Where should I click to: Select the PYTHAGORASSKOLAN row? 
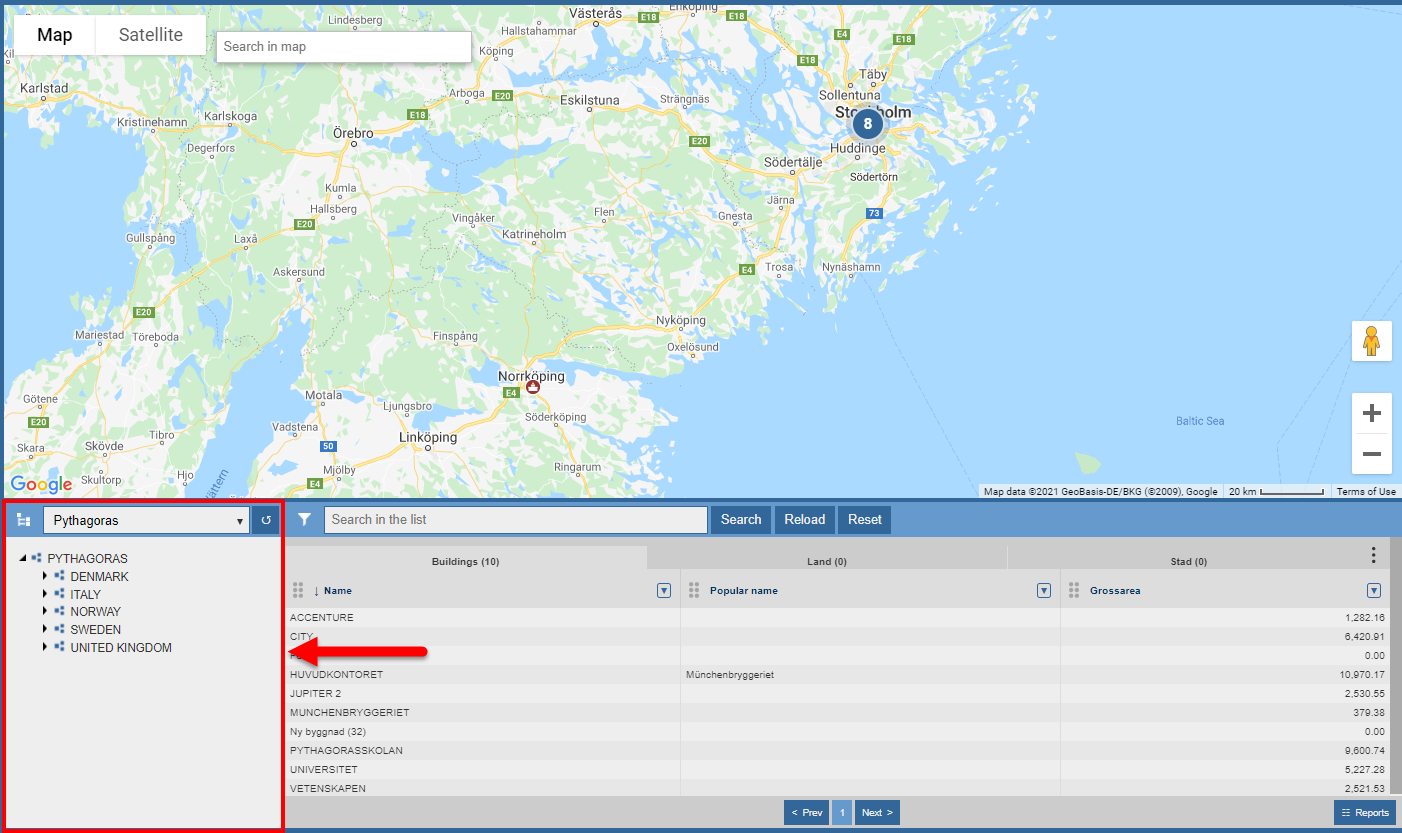838,750
